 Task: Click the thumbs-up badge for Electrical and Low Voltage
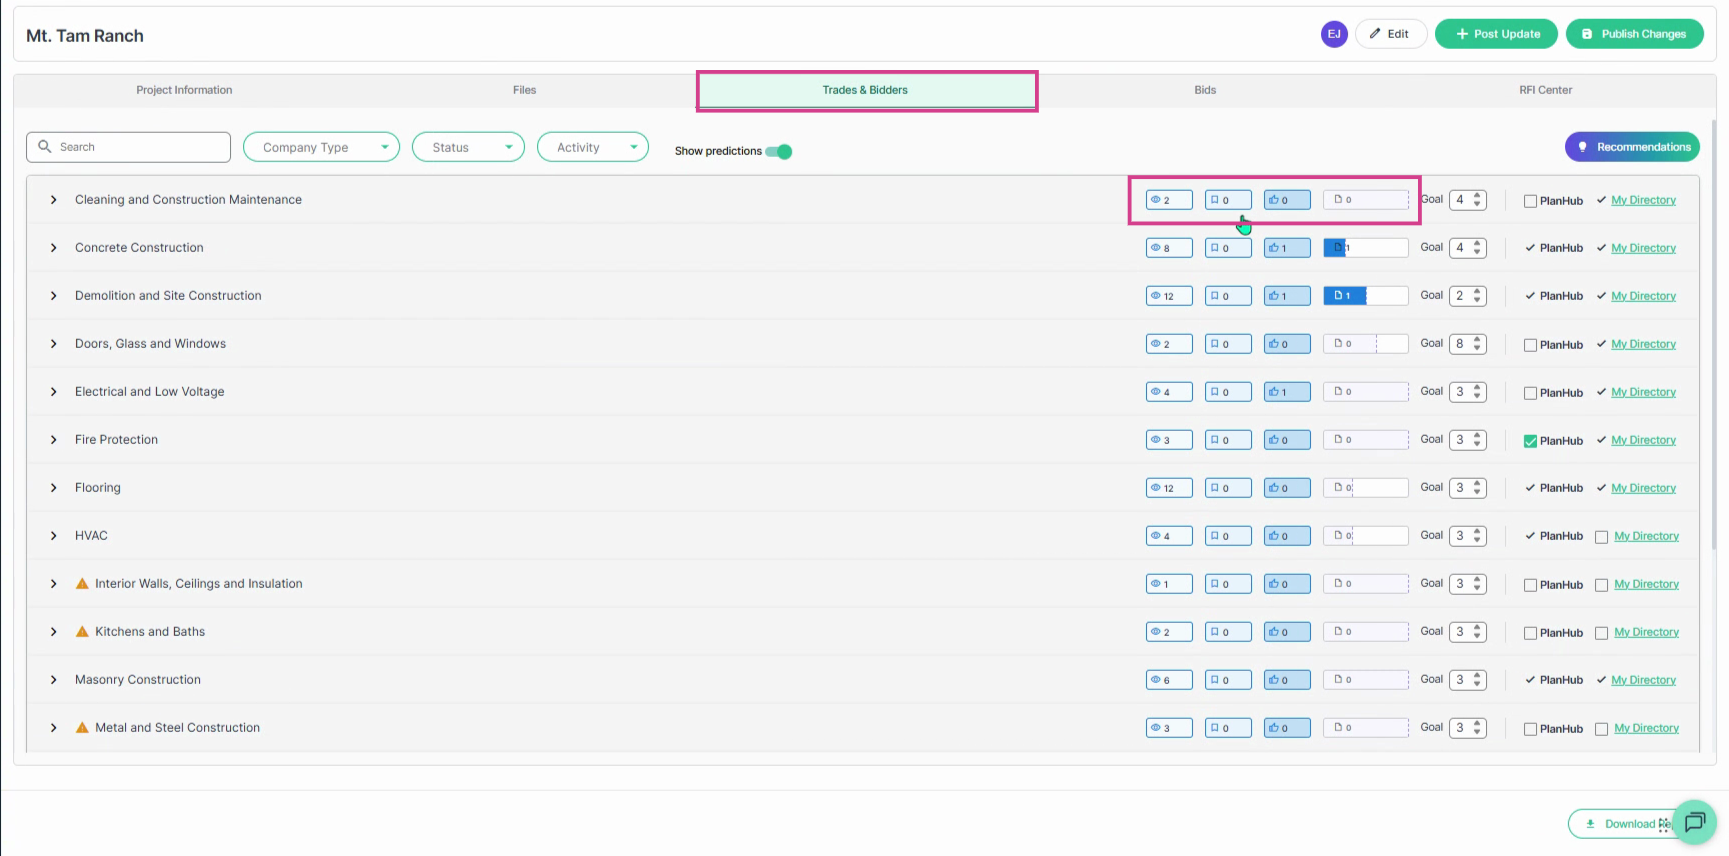1287,392
